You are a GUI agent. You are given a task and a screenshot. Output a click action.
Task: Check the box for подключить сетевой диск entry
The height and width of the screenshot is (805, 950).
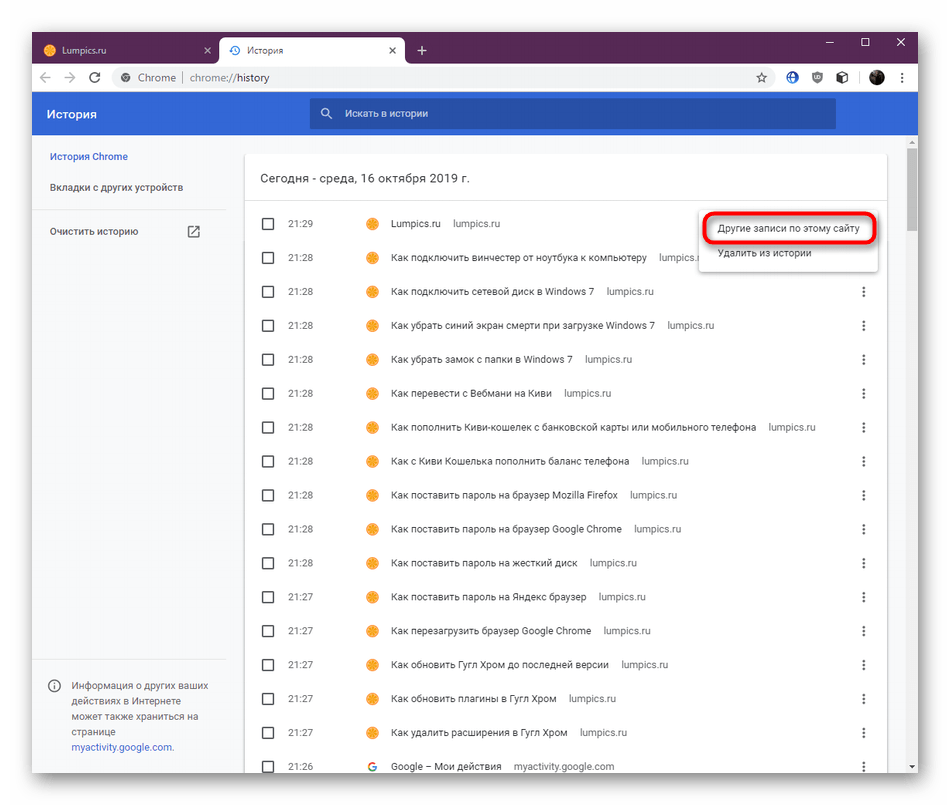268,291
